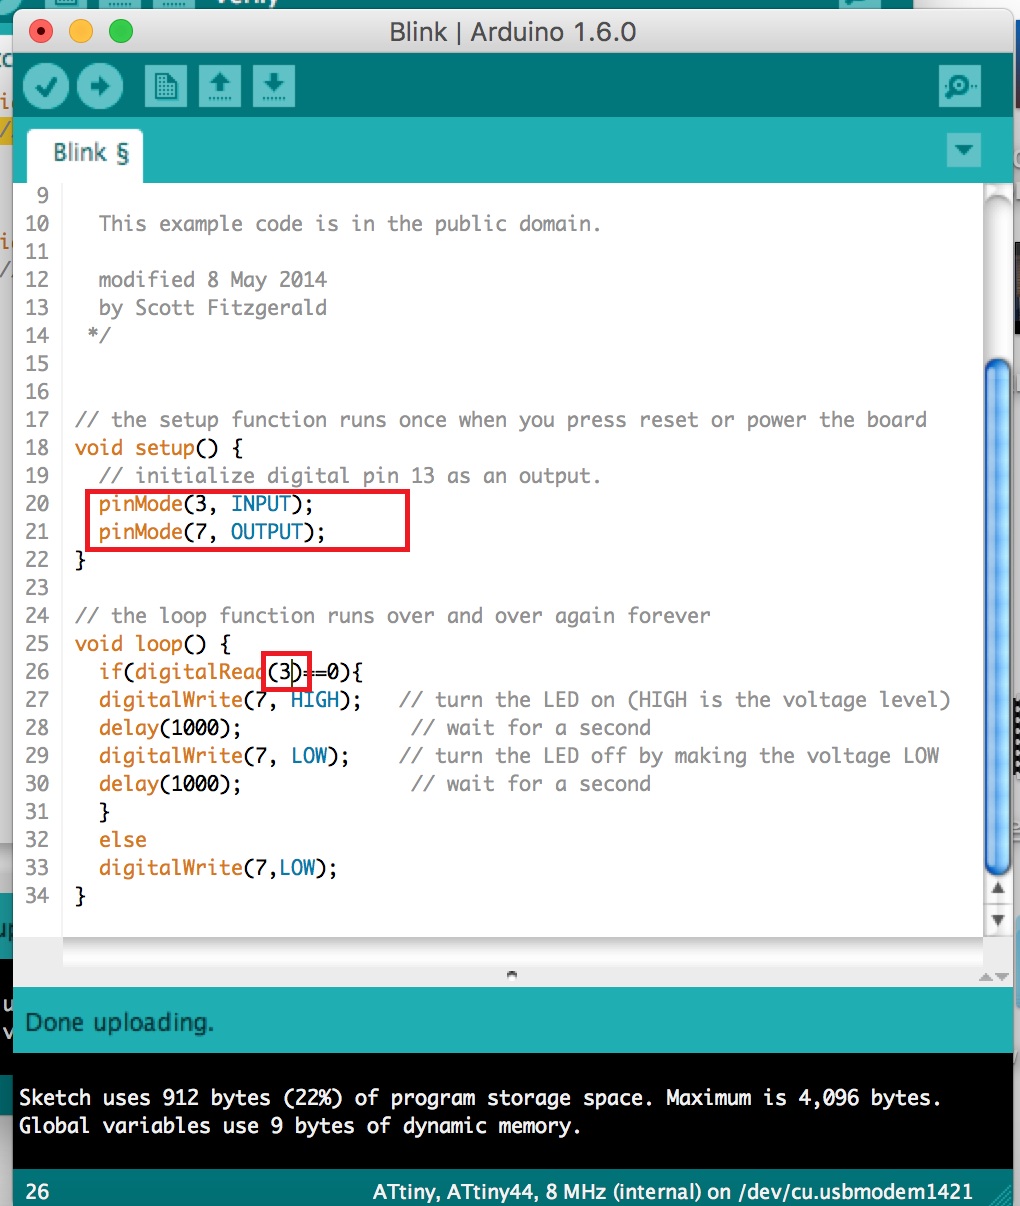Viewport: 1020px width, 1206px height.
Task: Click the 'Done uploading.' status message
Action: pyautogui.click(x=119, y=1023)
